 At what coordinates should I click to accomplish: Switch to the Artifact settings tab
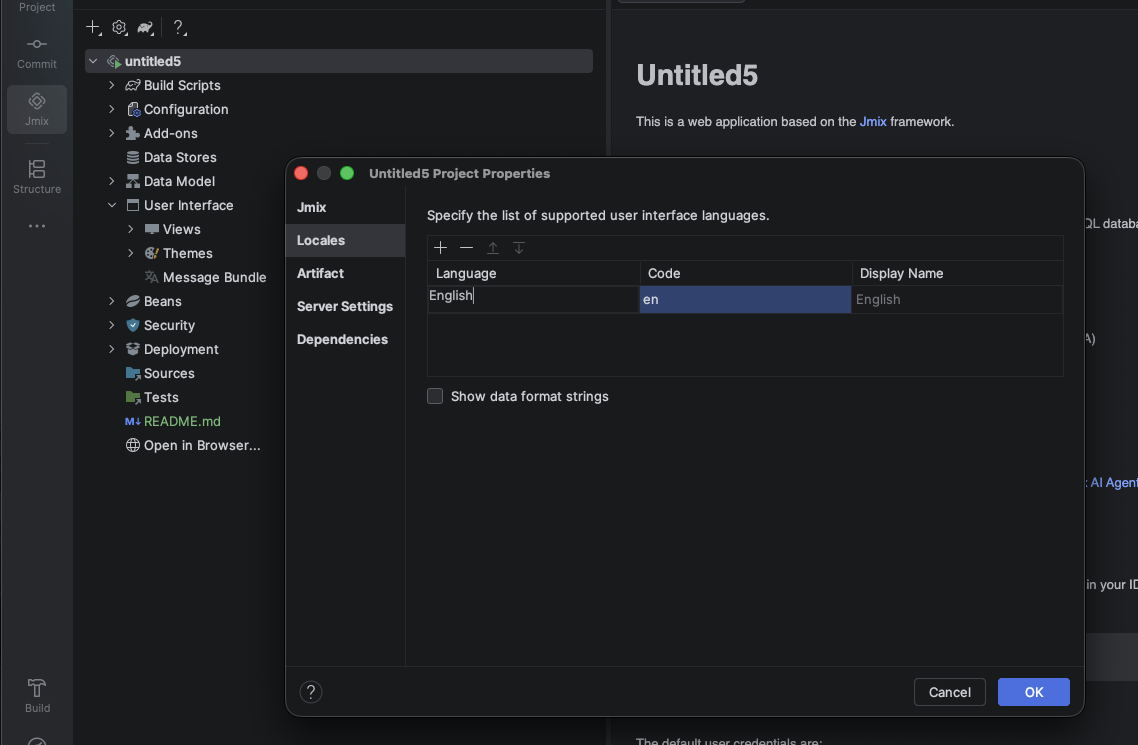pos(320,273)
